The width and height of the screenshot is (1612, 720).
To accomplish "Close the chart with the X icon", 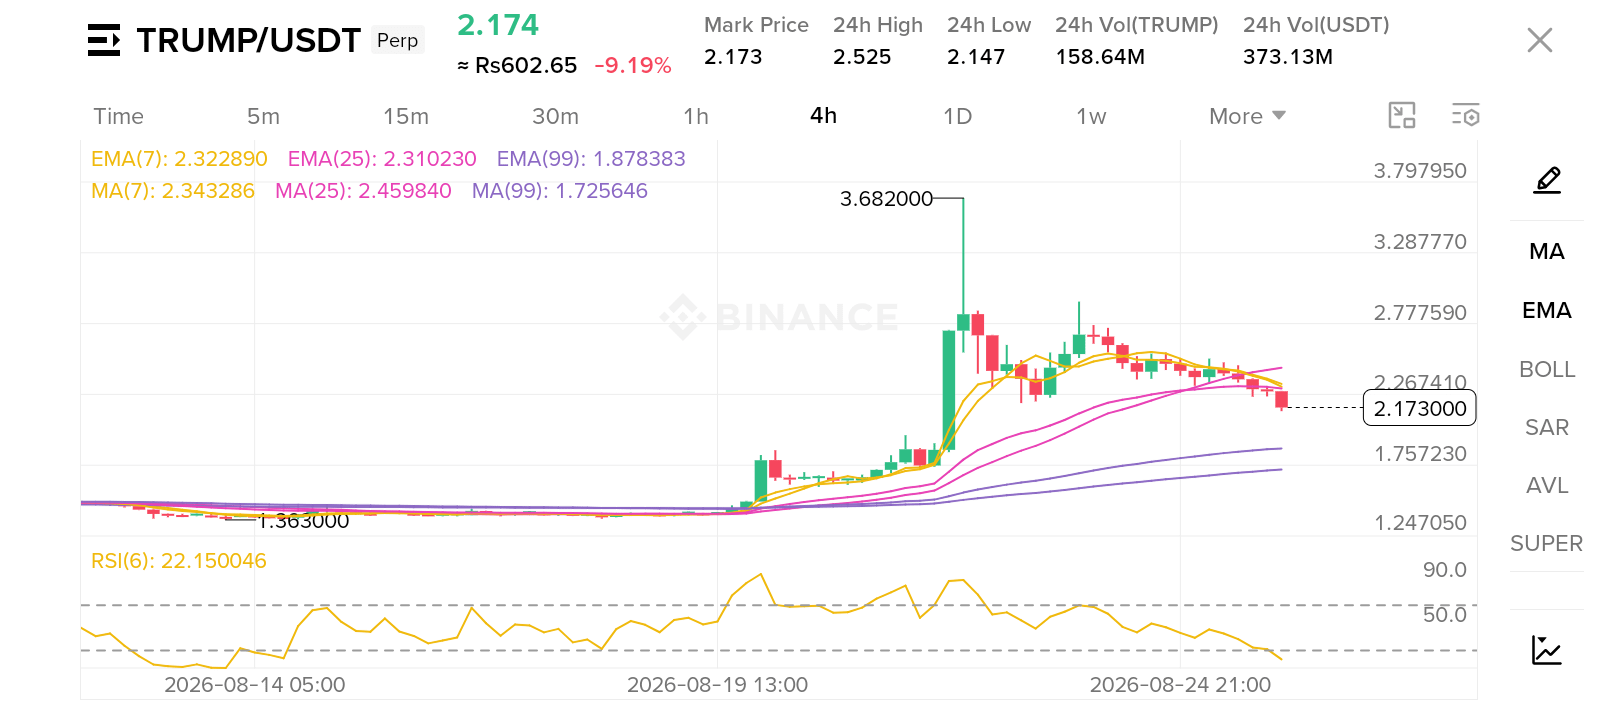I will click(1540, 40).
